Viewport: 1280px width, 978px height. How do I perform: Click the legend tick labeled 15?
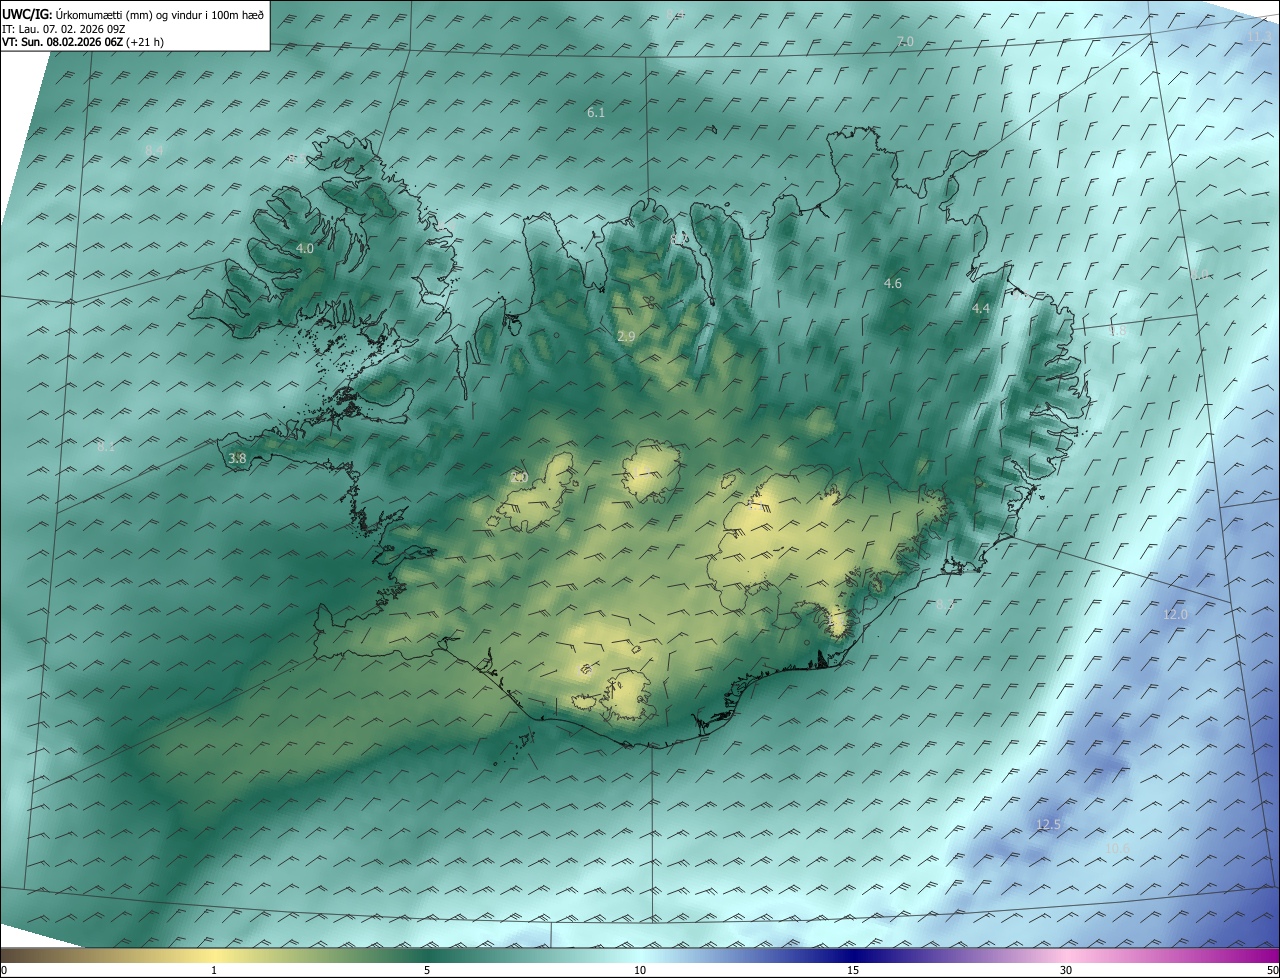pos(853,970)
